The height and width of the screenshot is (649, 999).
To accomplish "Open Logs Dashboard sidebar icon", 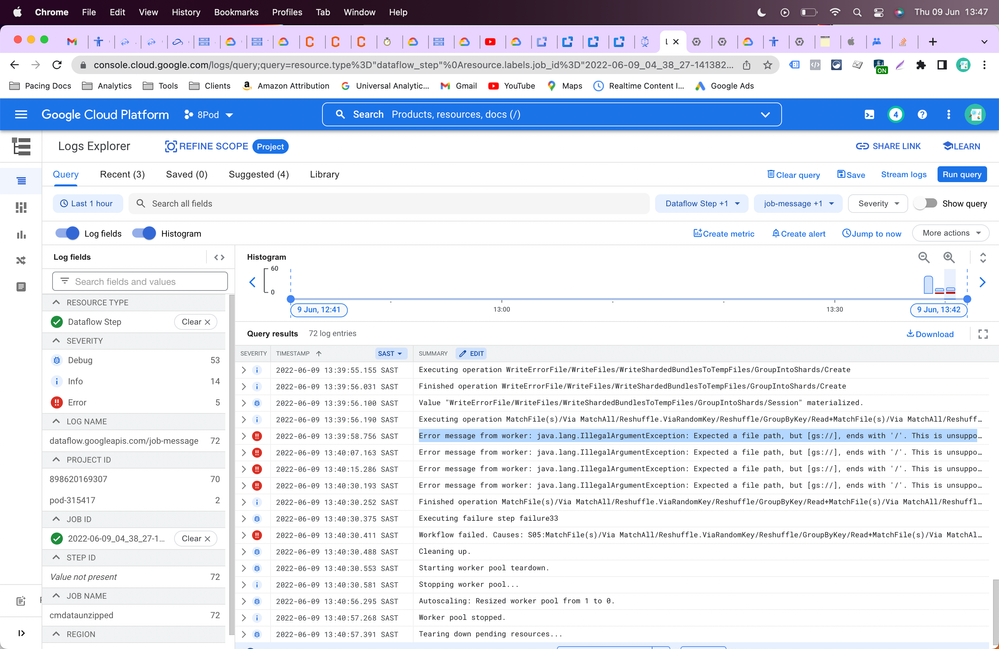I will tap(21, 208).
